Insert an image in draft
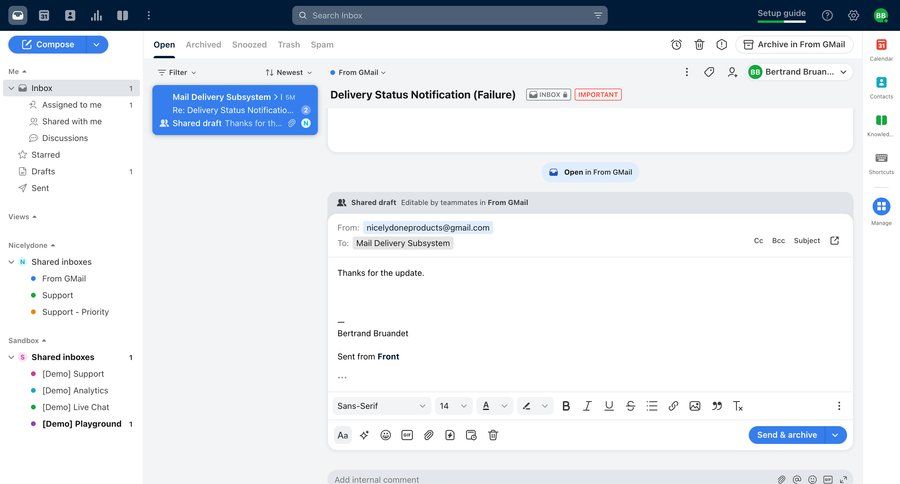 point(695,406)
